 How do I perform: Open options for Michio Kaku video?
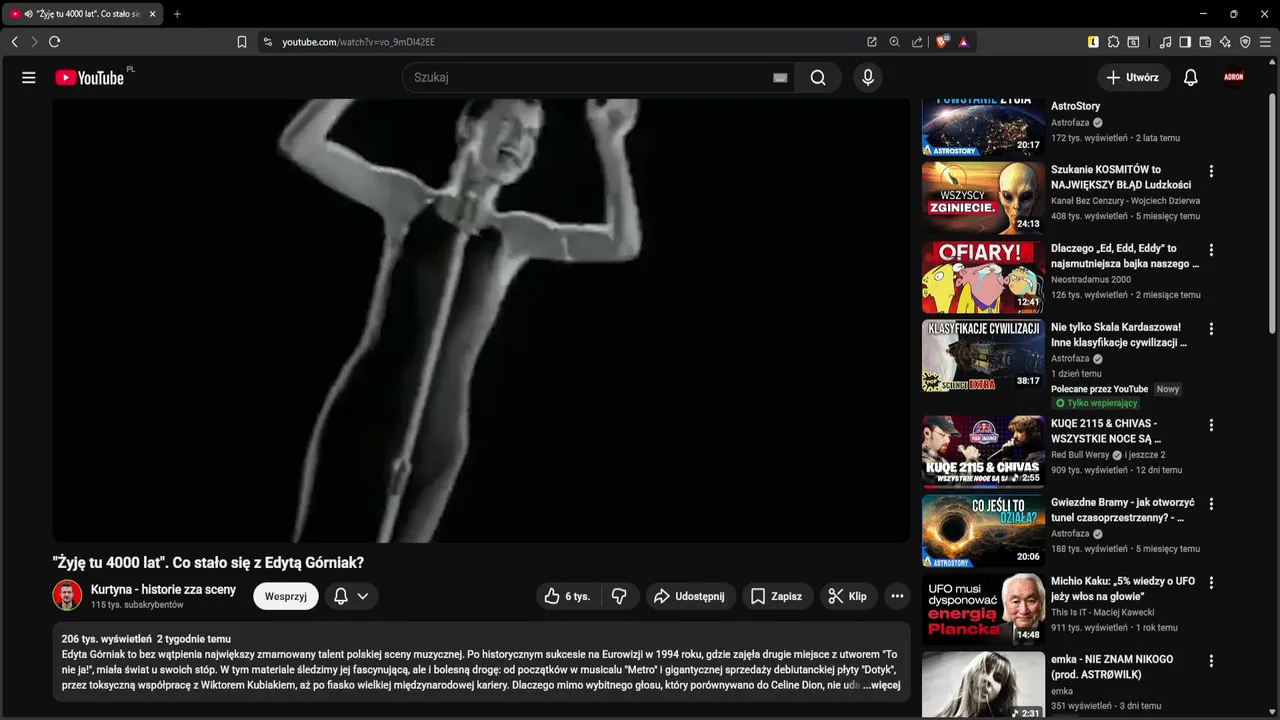click(1211, 583)
